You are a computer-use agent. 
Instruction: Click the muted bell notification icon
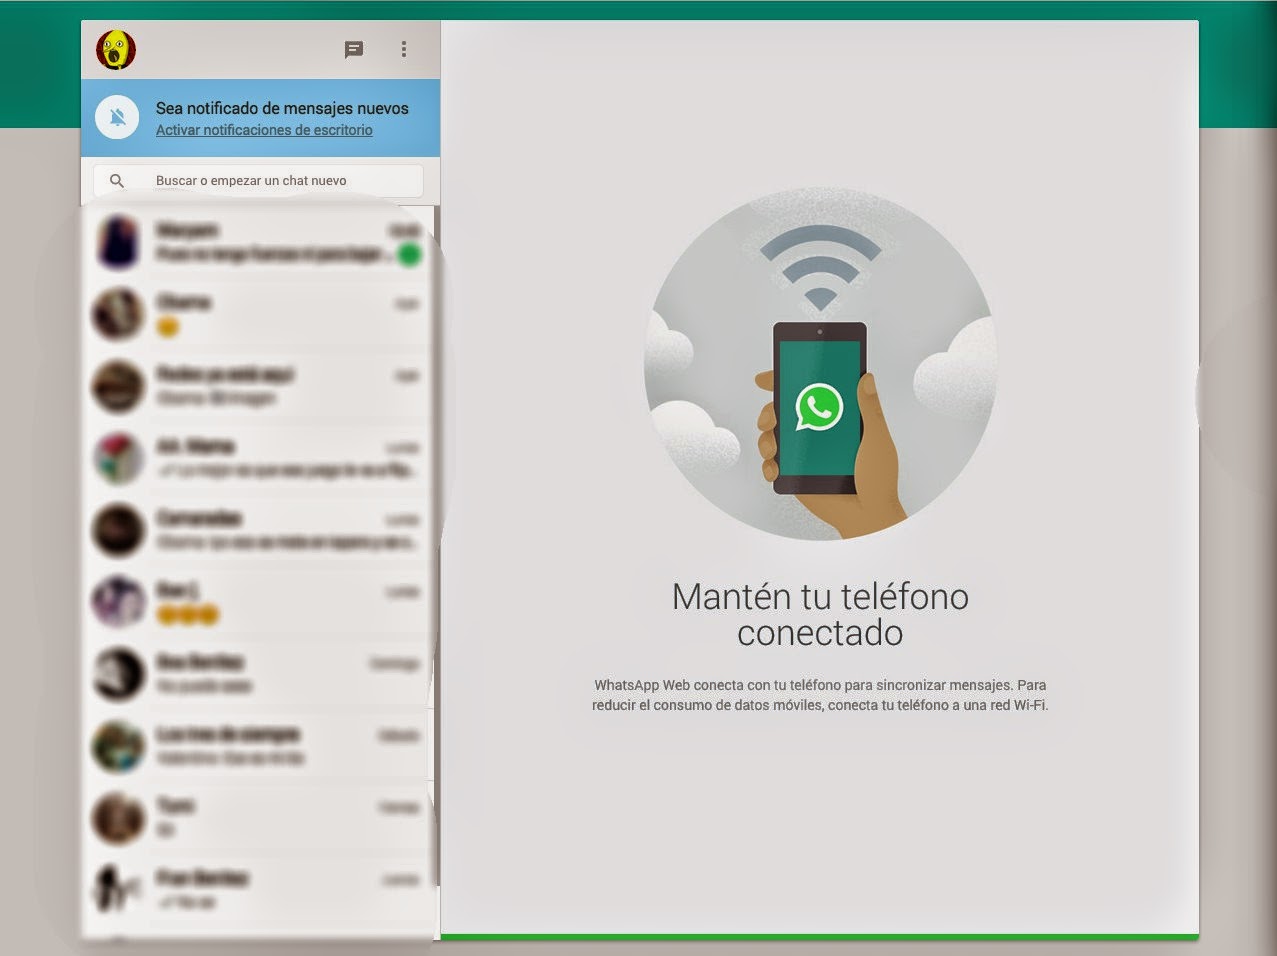coord(117,118)
